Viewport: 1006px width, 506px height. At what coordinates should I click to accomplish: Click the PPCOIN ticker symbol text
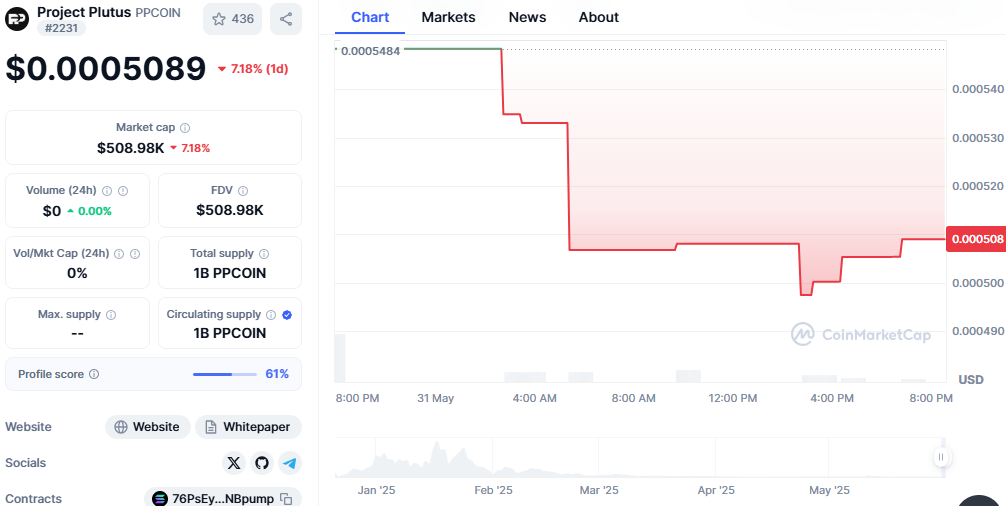click(158, 13)
